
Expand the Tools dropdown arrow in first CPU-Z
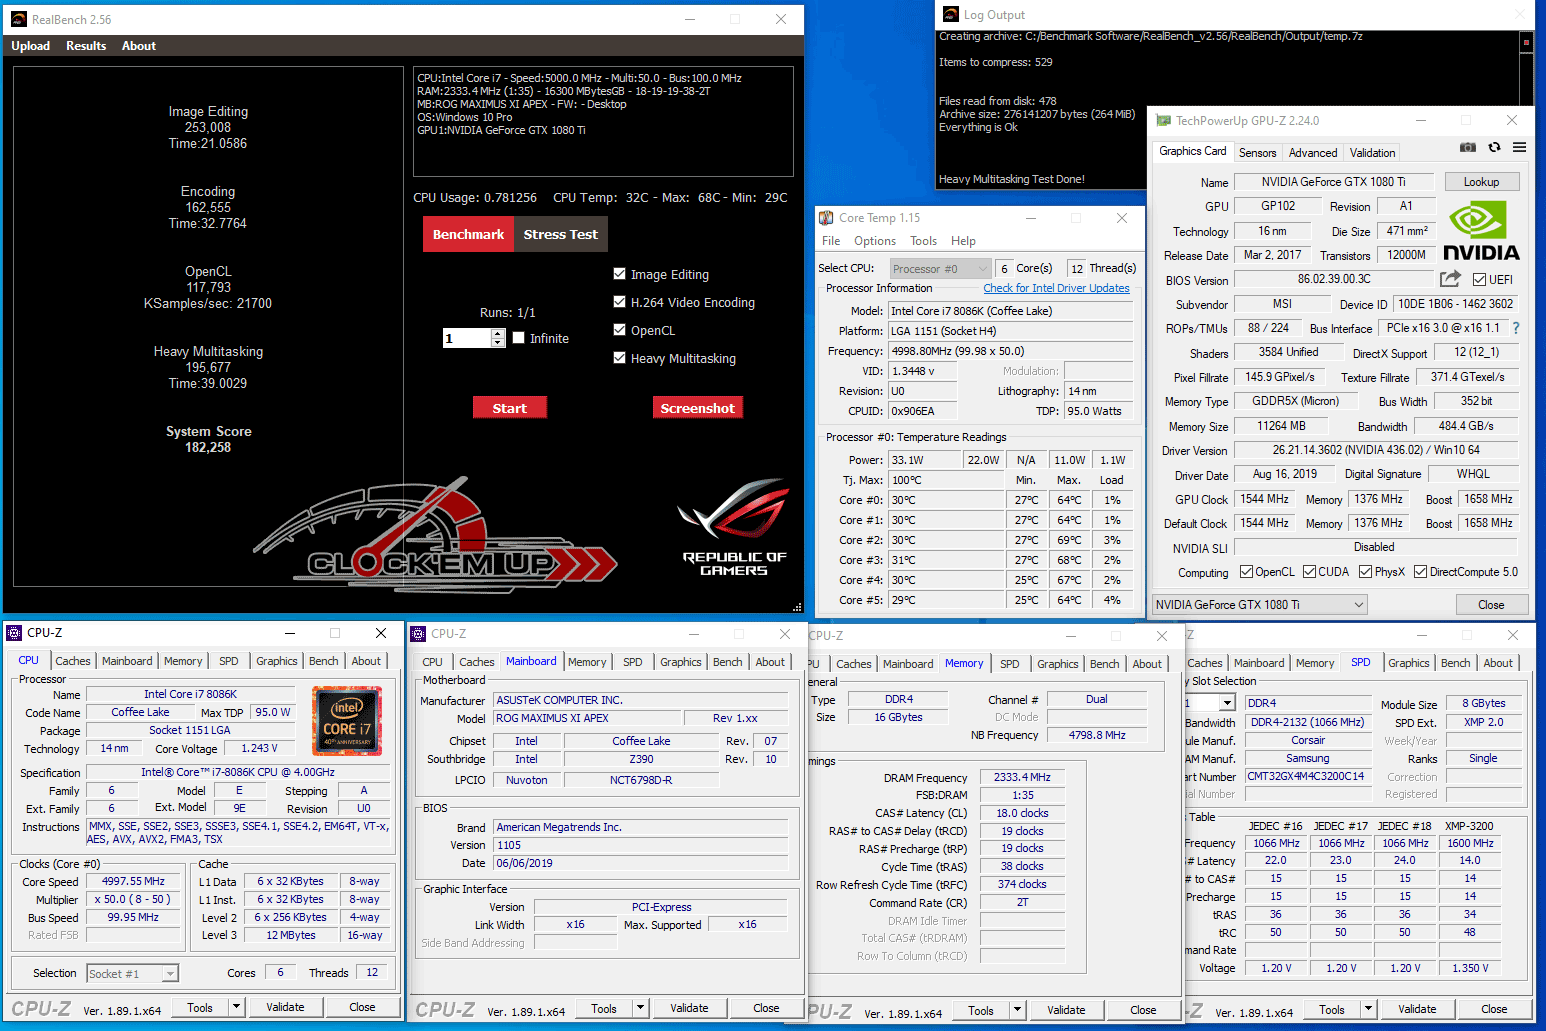click(237, 1007)
